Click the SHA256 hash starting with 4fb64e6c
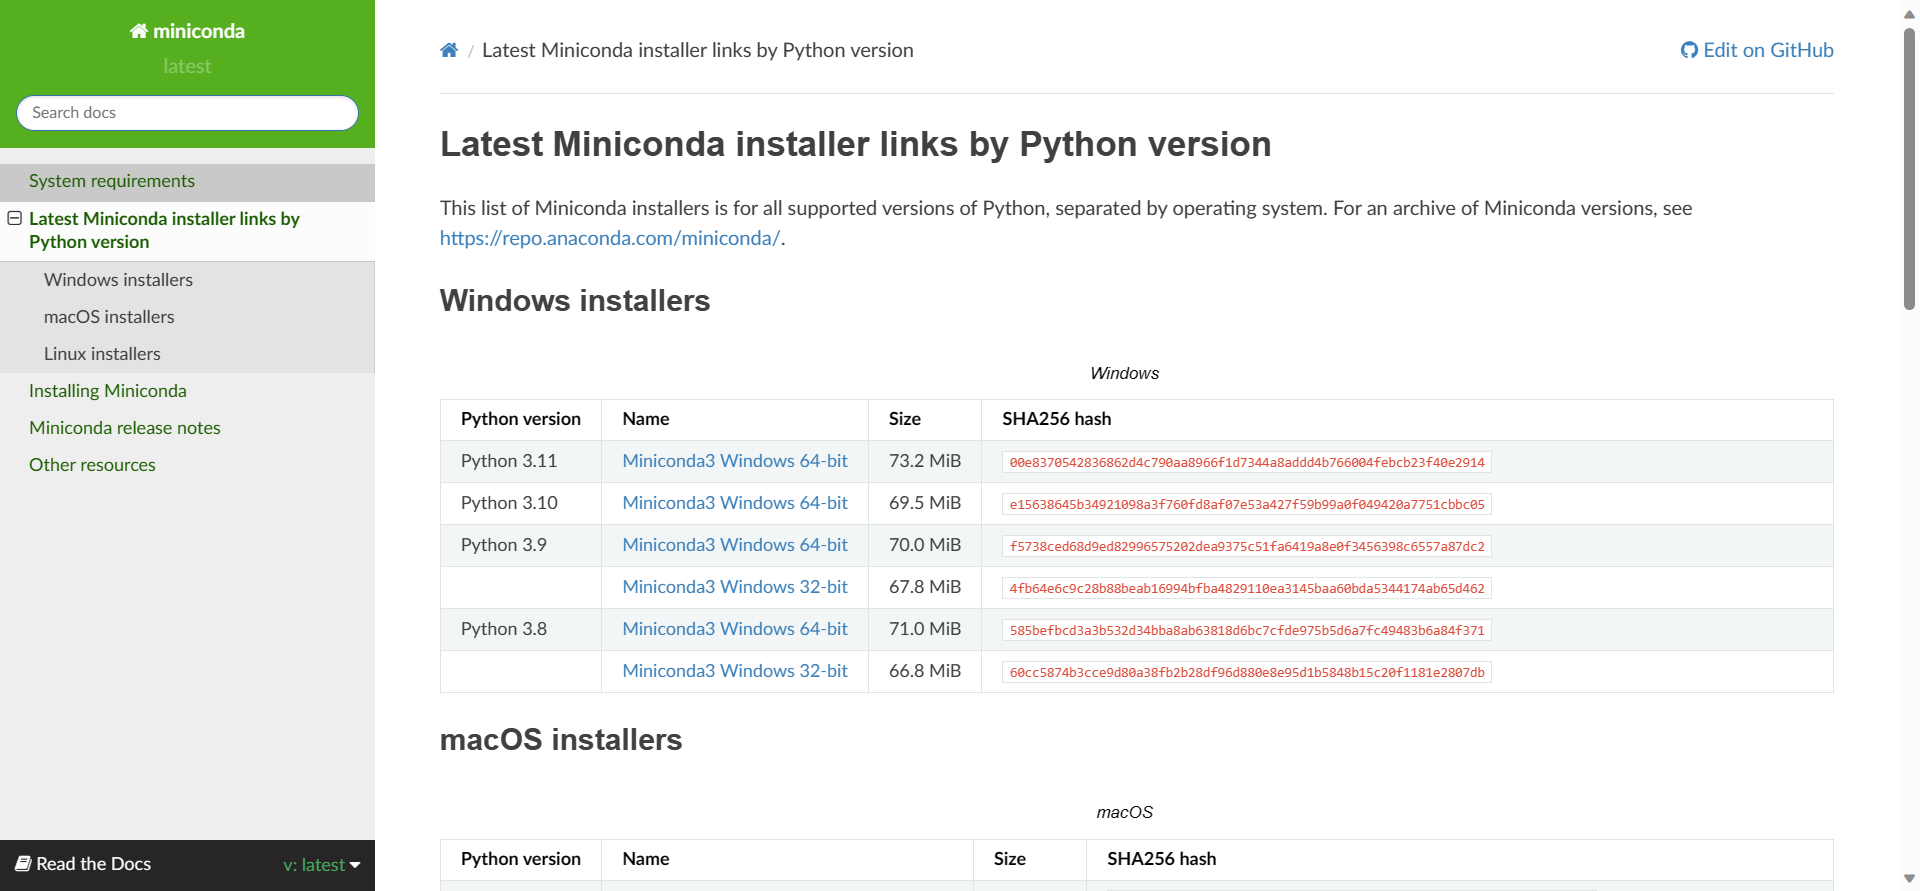The height and width of the screenshot is (891, 1920). point(1246,588)
